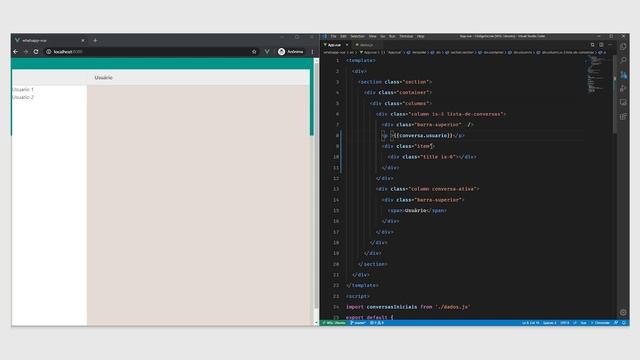Click line 15 span Usuário text
The width and height of the screenshot is (640, 360).
click(x=417, y=211)
